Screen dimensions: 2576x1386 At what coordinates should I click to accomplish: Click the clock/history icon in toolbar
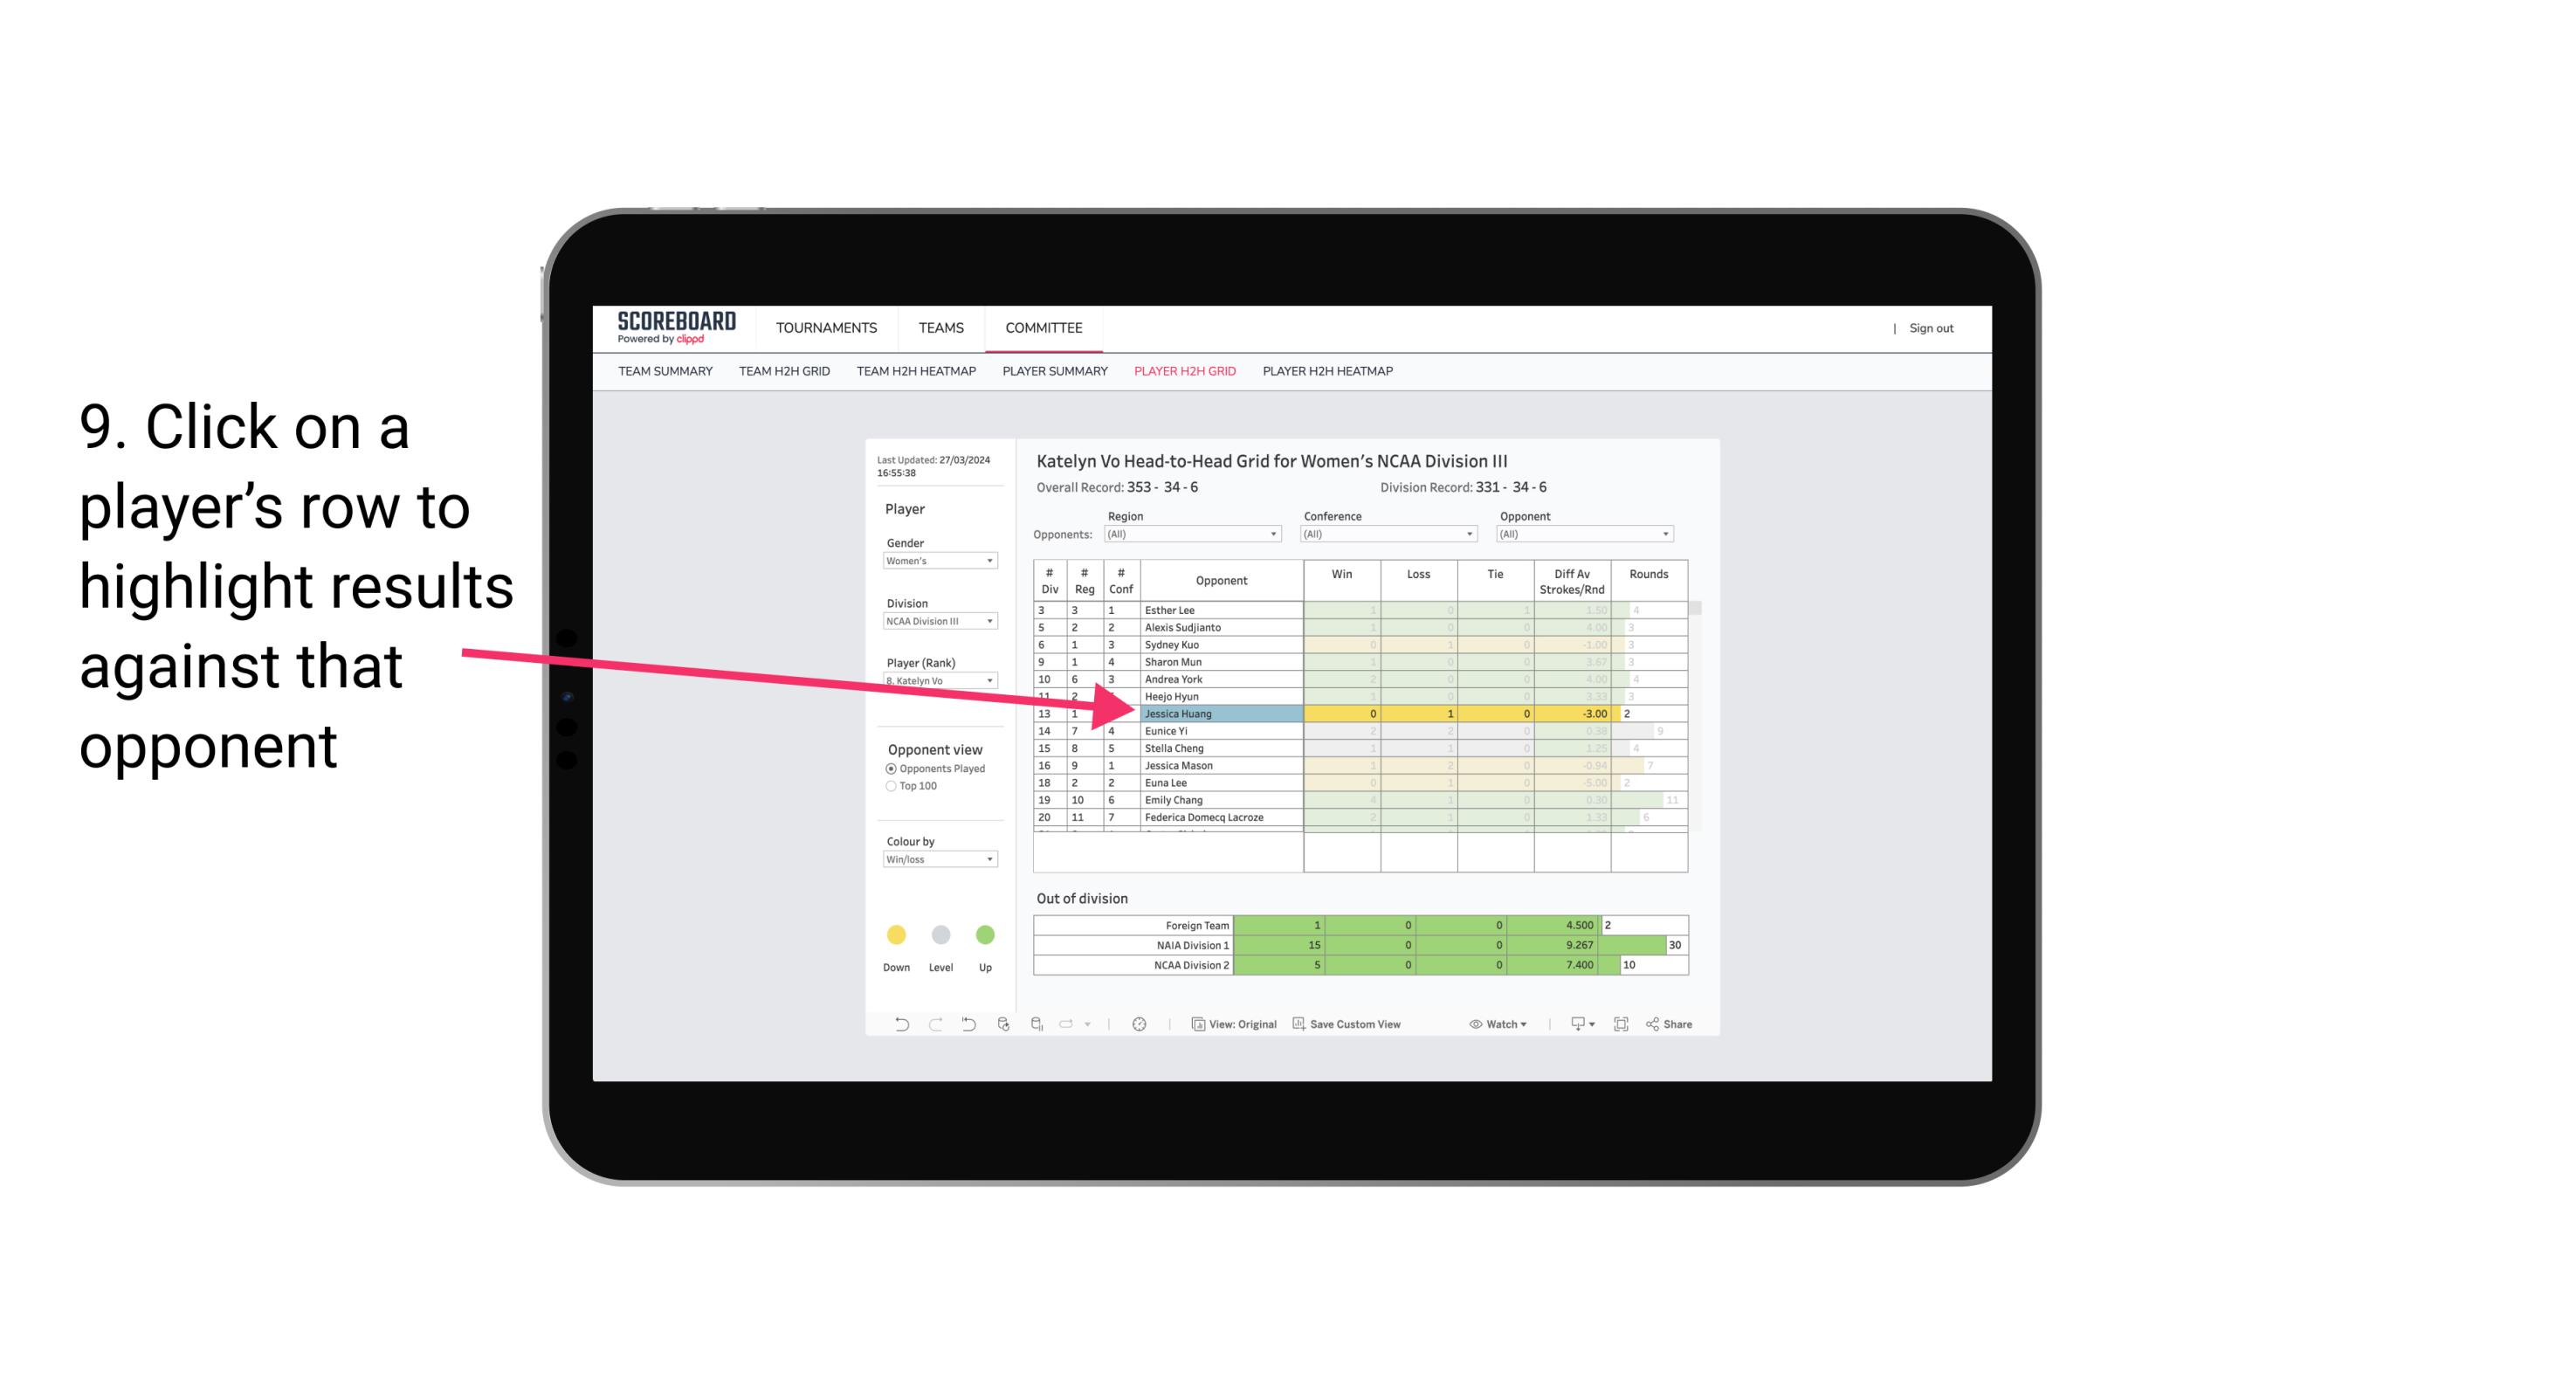click(1140, 1026)
